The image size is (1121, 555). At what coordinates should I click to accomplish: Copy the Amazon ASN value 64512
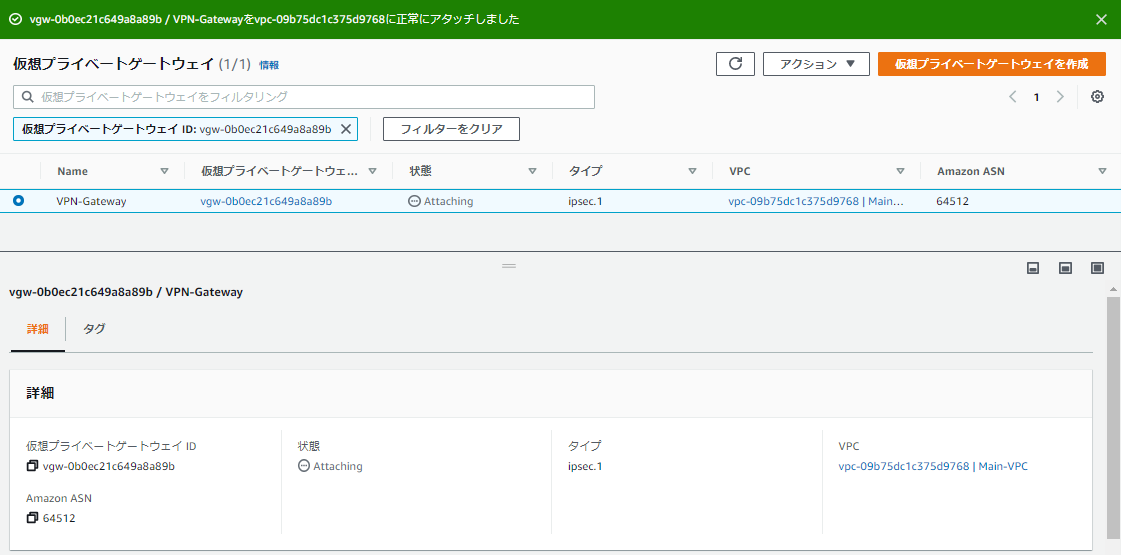[32, 518]
